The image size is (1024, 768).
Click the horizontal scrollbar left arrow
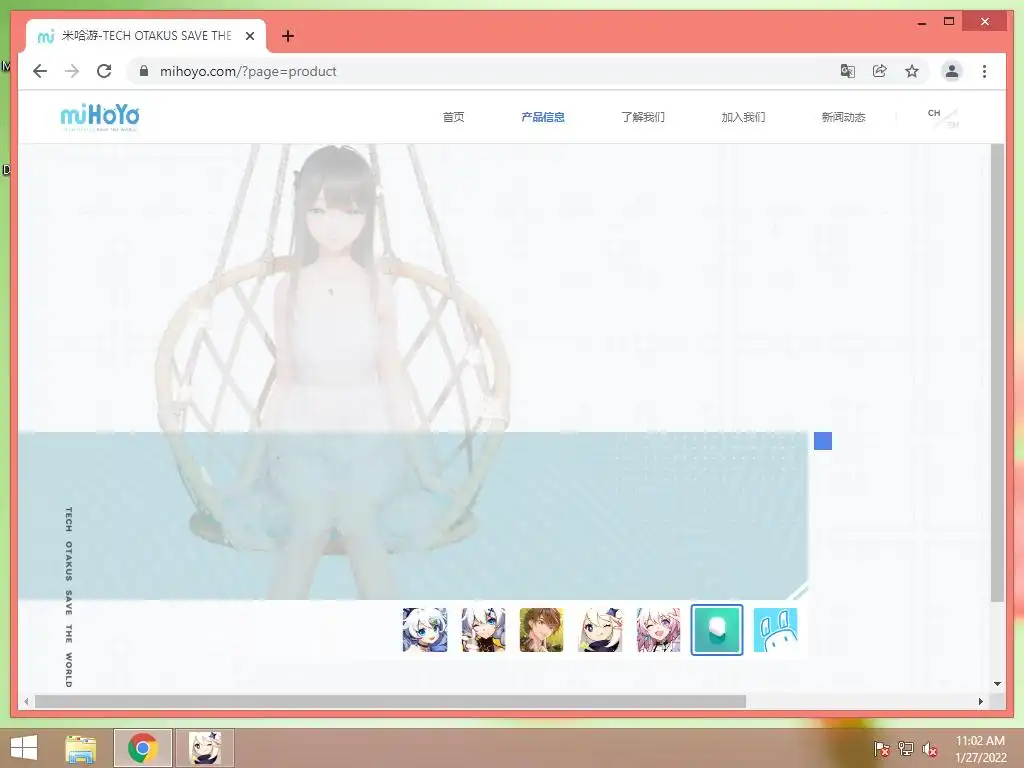[26, 701]
